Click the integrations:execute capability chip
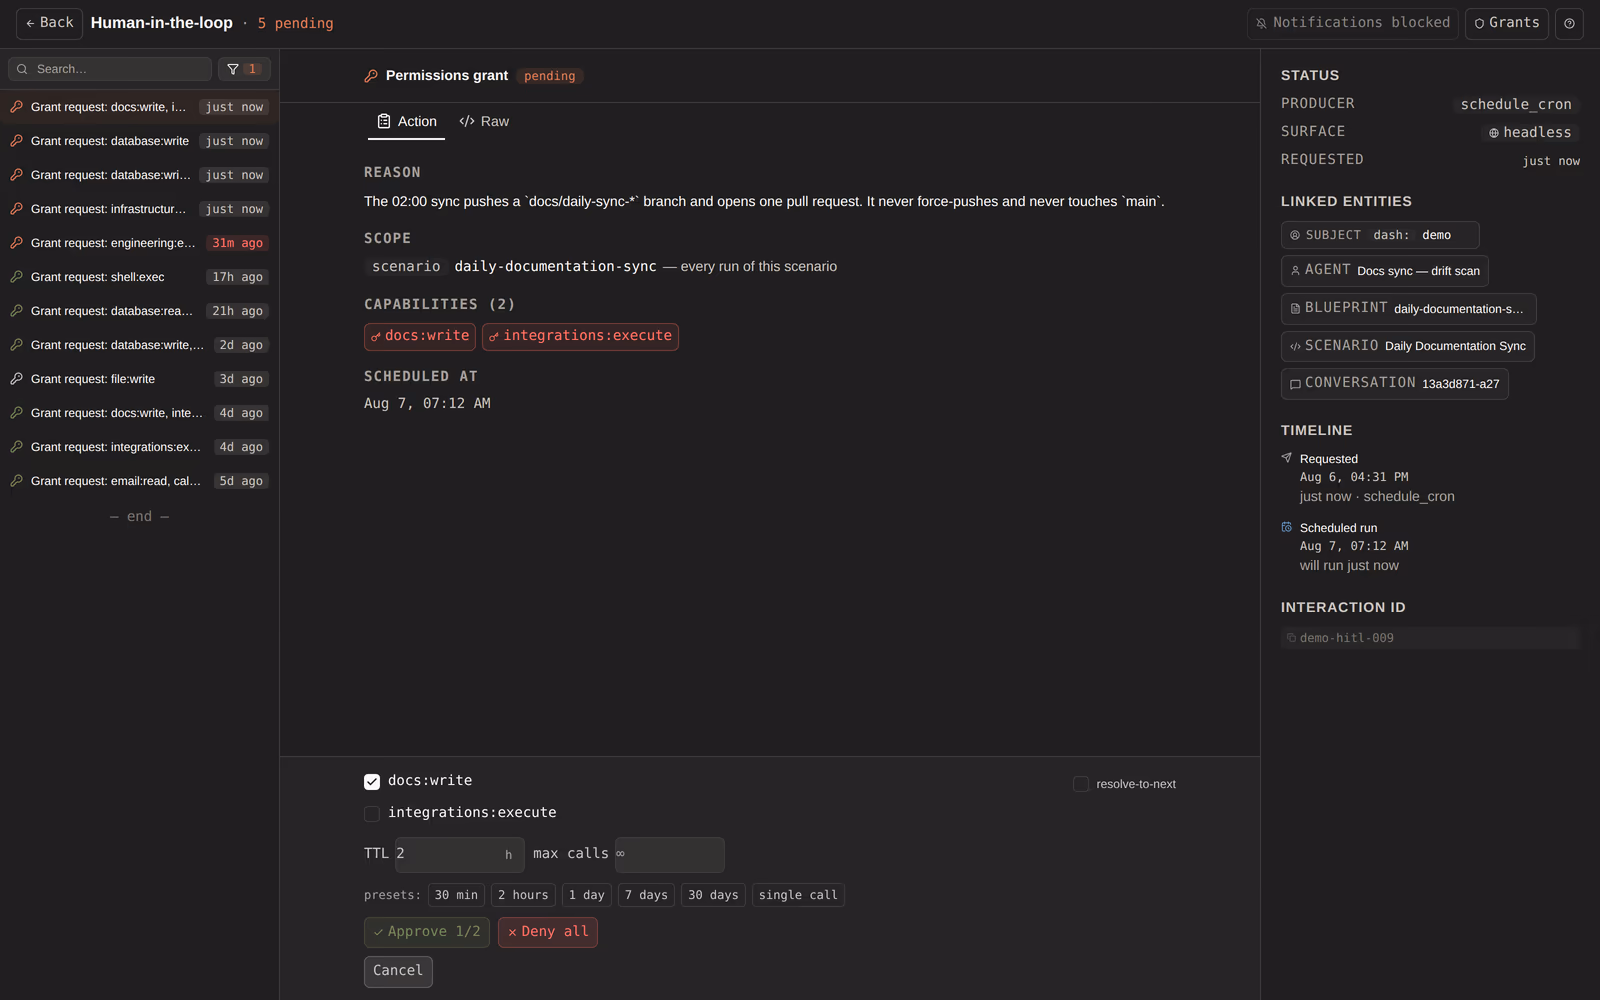Image resolution: width=1600 pixels, height=1000 pixels. point(580,336)
